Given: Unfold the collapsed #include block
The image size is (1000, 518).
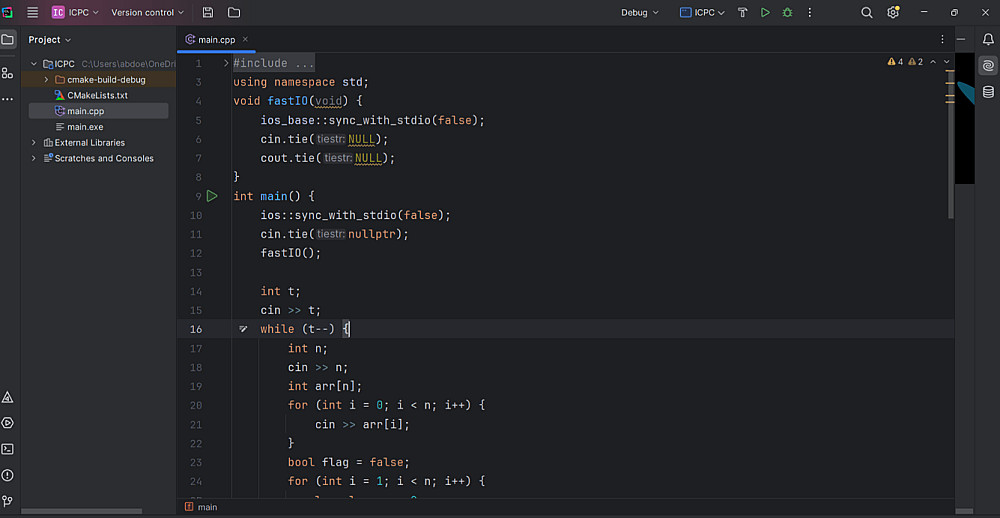Looking at the screenshot, I should [x=226, y=63].
